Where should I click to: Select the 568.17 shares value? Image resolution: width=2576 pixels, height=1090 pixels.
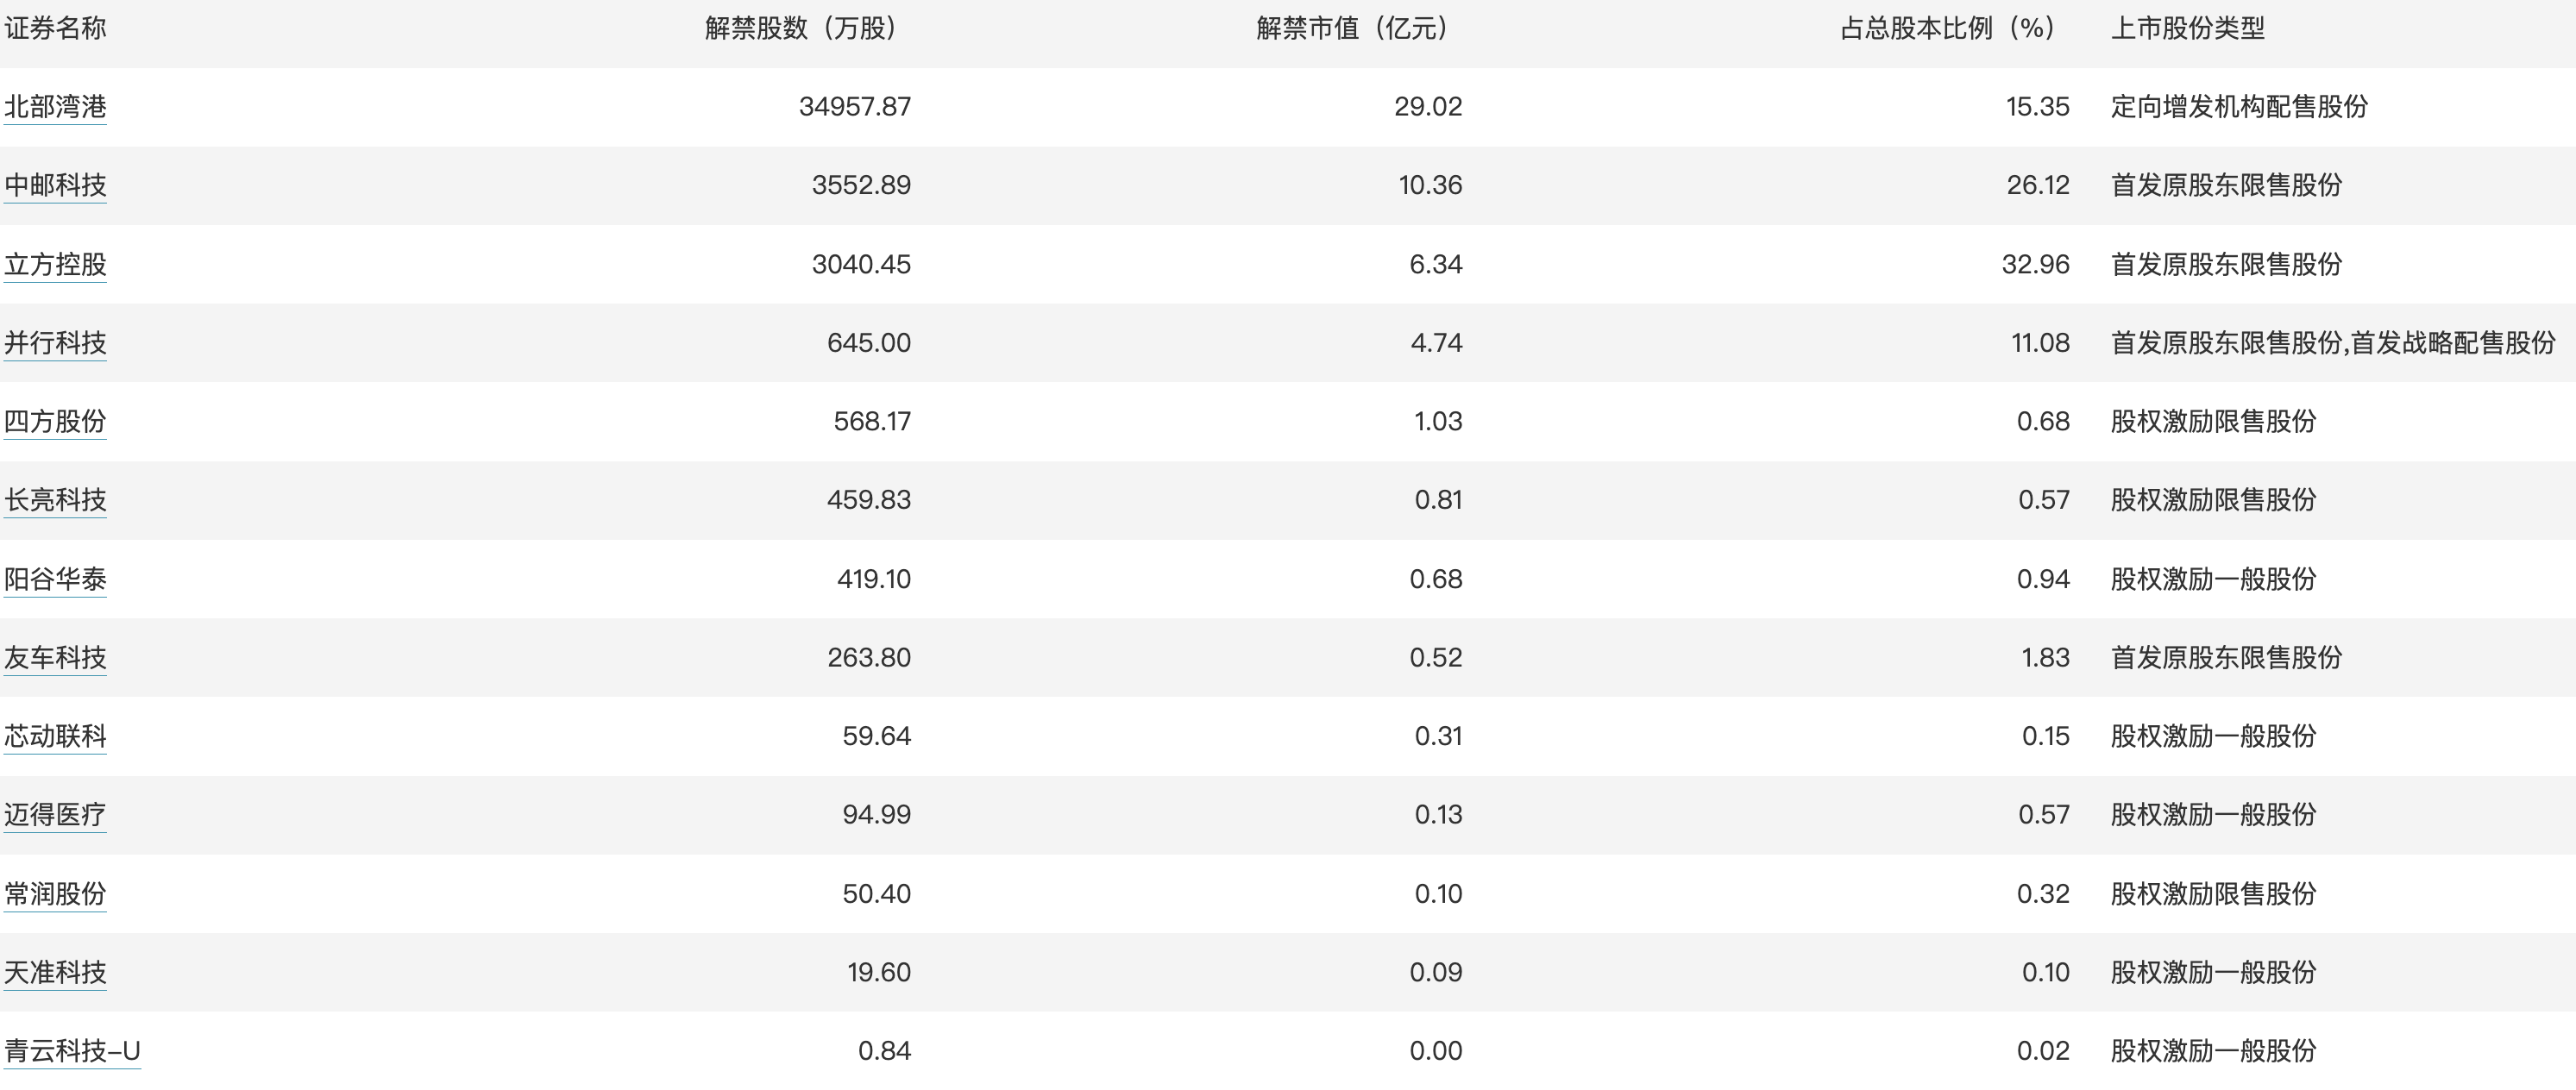tap(872, 421)
